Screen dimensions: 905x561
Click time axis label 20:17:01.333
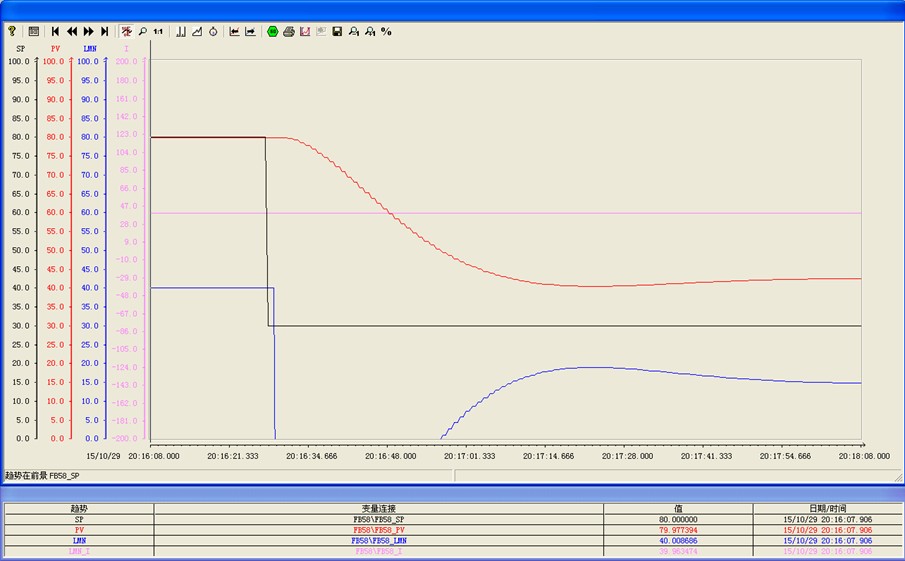(469, 456)
